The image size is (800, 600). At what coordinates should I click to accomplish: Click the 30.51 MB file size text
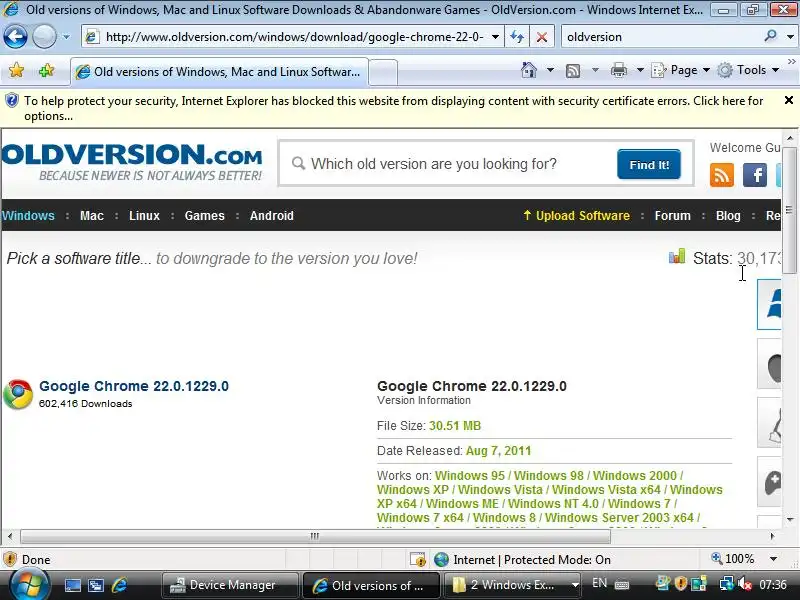[x=455, y=426]
